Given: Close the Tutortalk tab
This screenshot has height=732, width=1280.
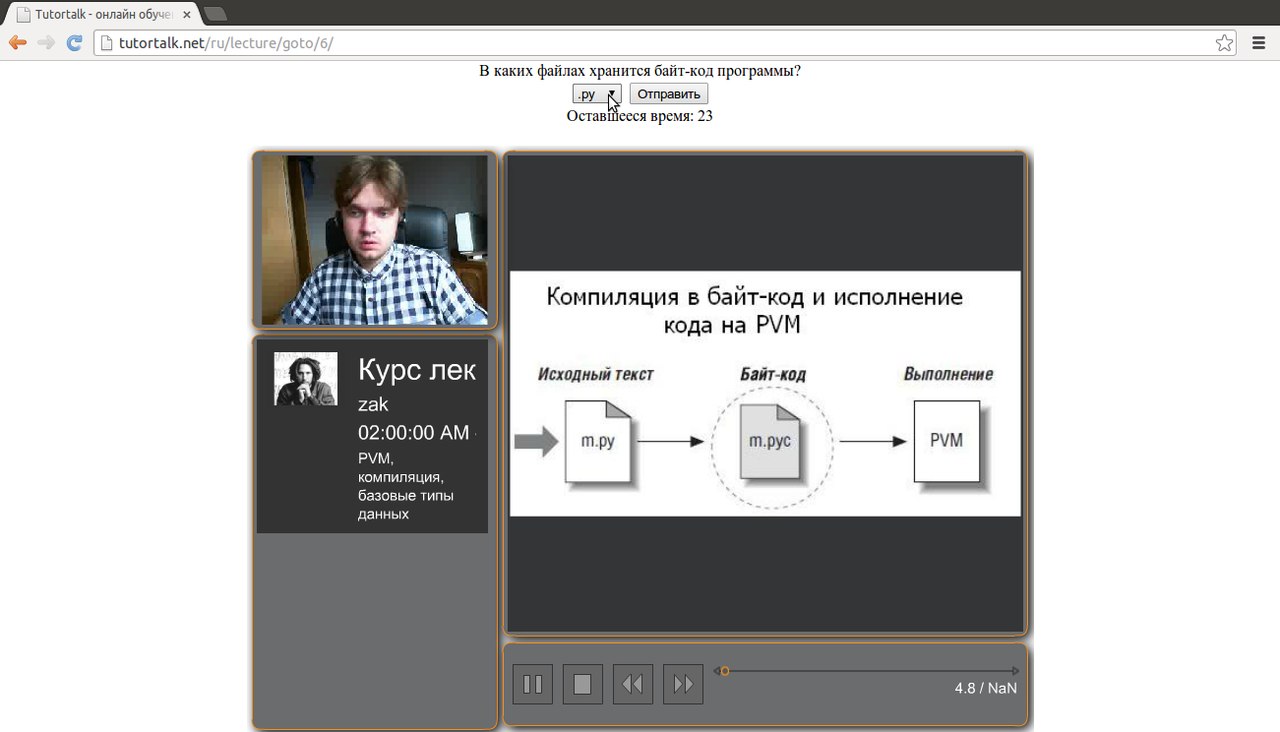Looking at the screenshot, I should 186,15.
